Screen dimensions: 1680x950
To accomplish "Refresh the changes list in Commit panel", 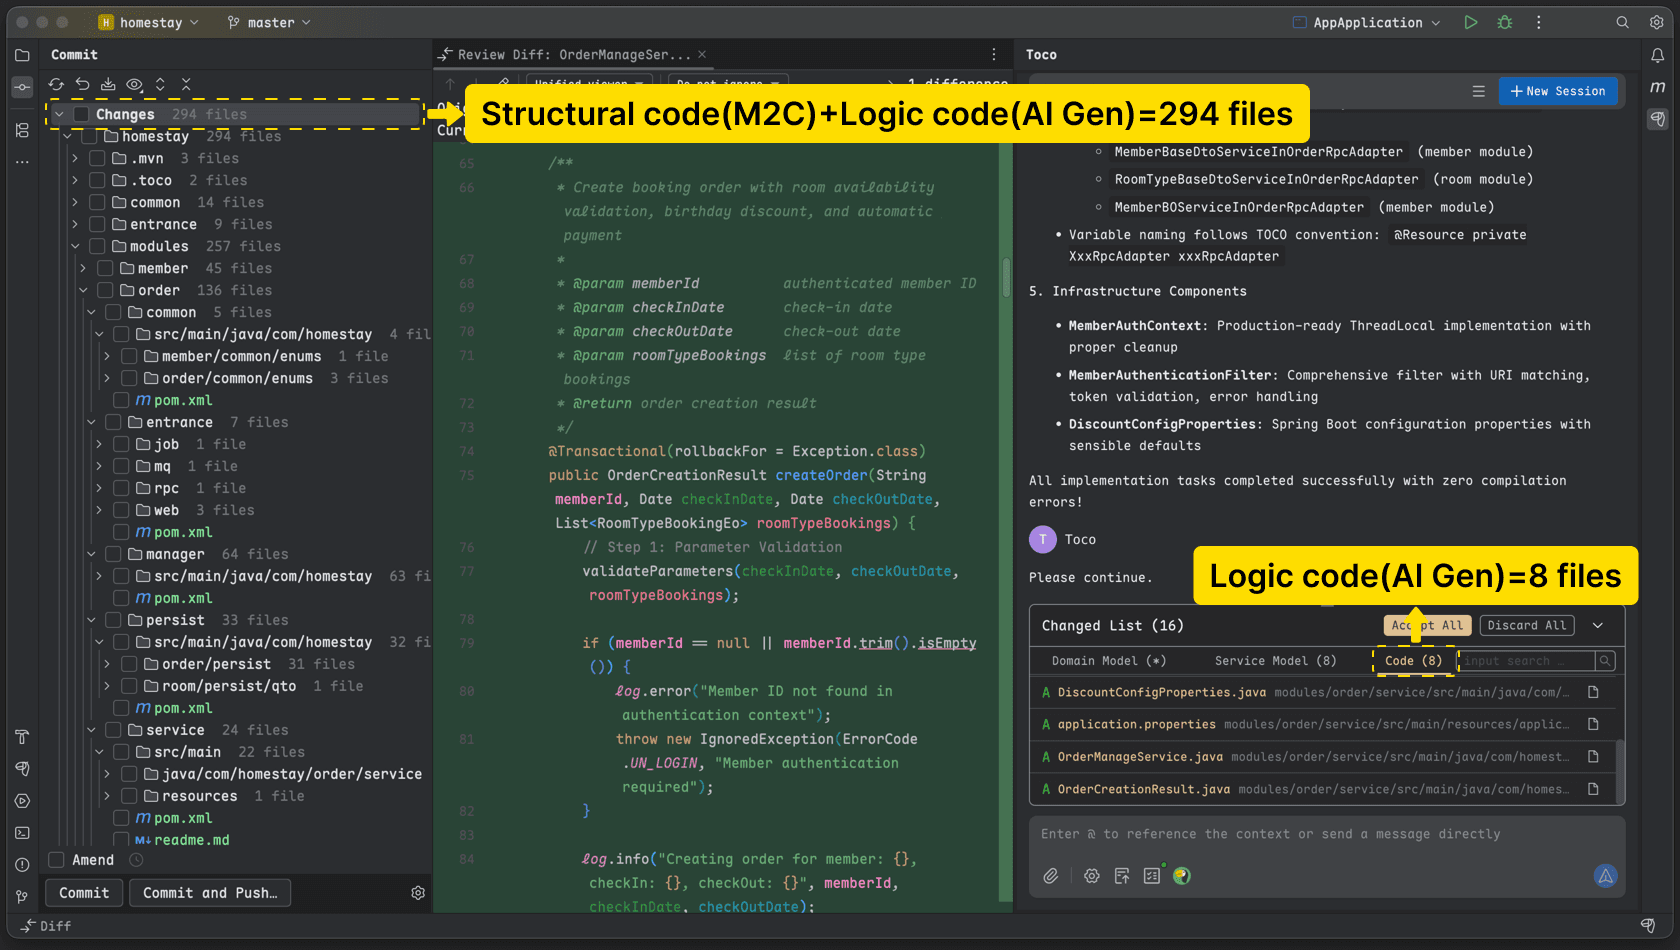I will (x=56, y=84).
